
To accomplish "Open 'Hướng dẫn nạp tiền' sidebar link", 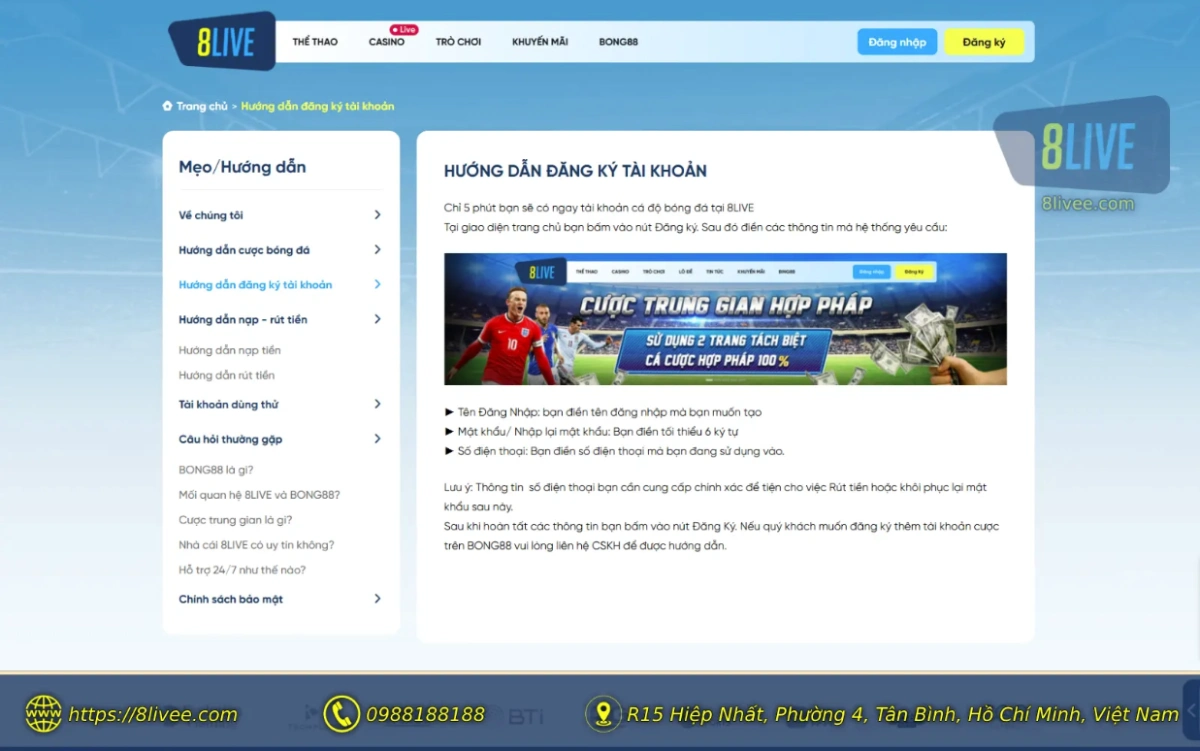I will 230,351.
